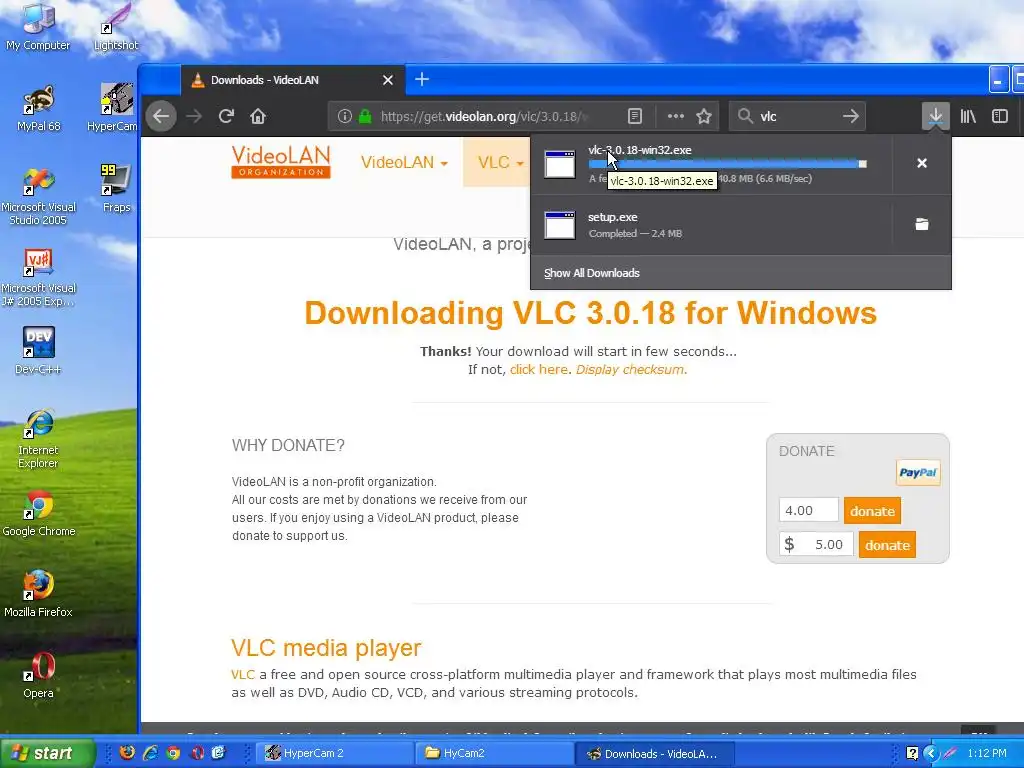Select Dev-C++ desktop shortcut
Viewport: 1024px width, 768px height.
pyautogui.click(x=38, y=351)
